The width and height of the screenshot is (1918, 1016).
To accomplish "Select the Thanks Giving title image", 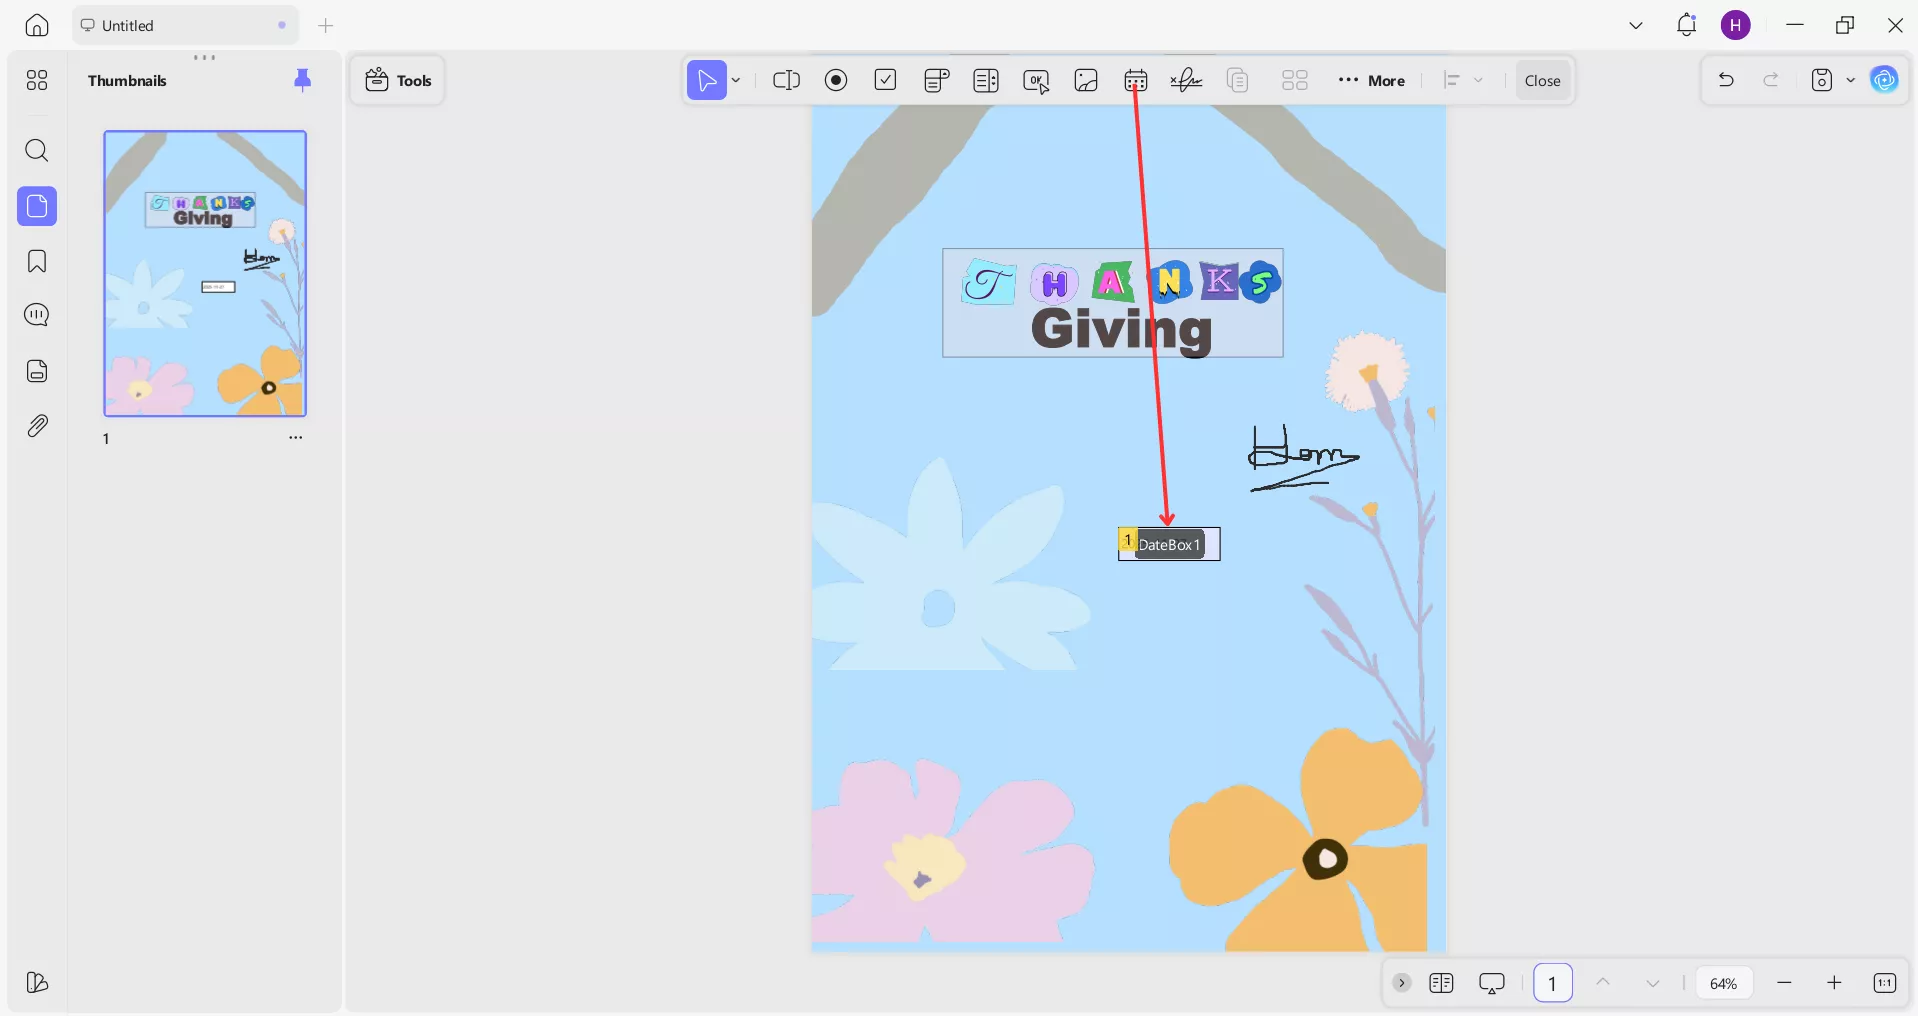I will point(1113,303).
